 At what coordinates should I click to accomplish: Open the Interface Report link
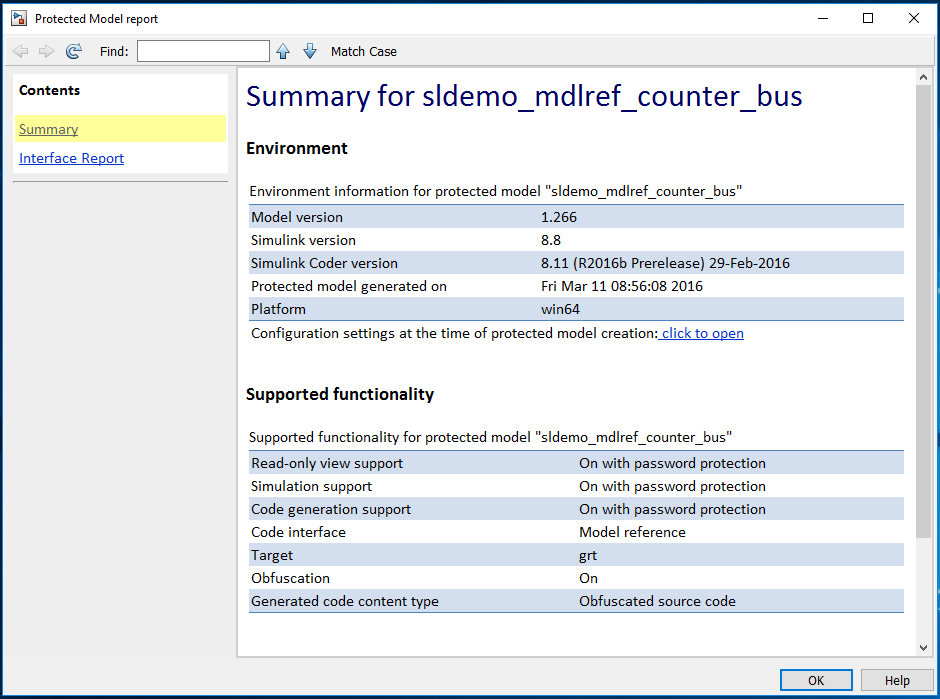point(71,158)
